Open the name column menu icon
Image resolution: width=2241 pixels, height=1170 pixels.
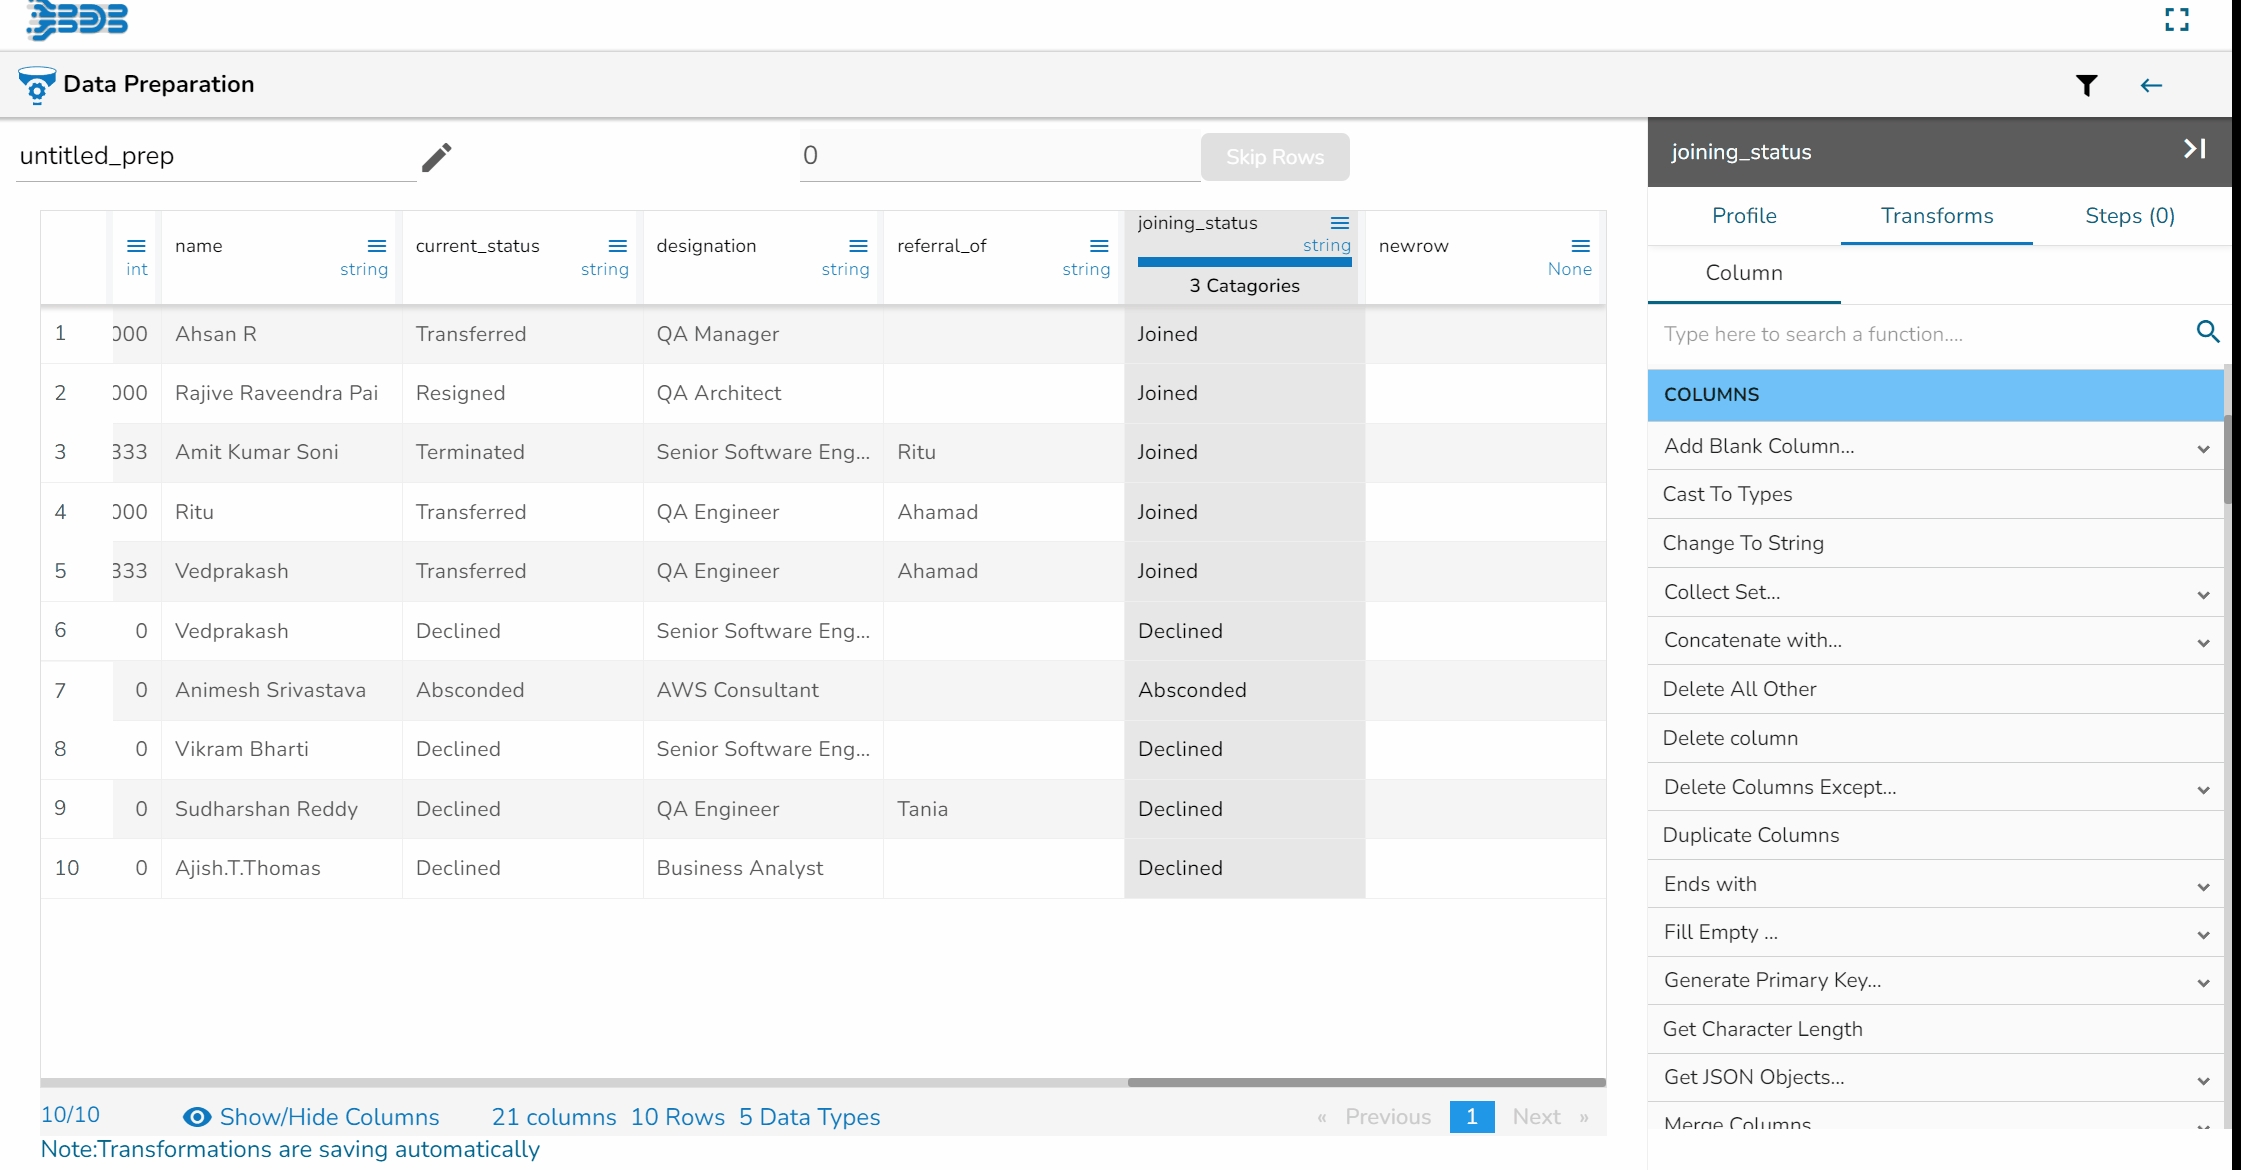tap(376, 246)
